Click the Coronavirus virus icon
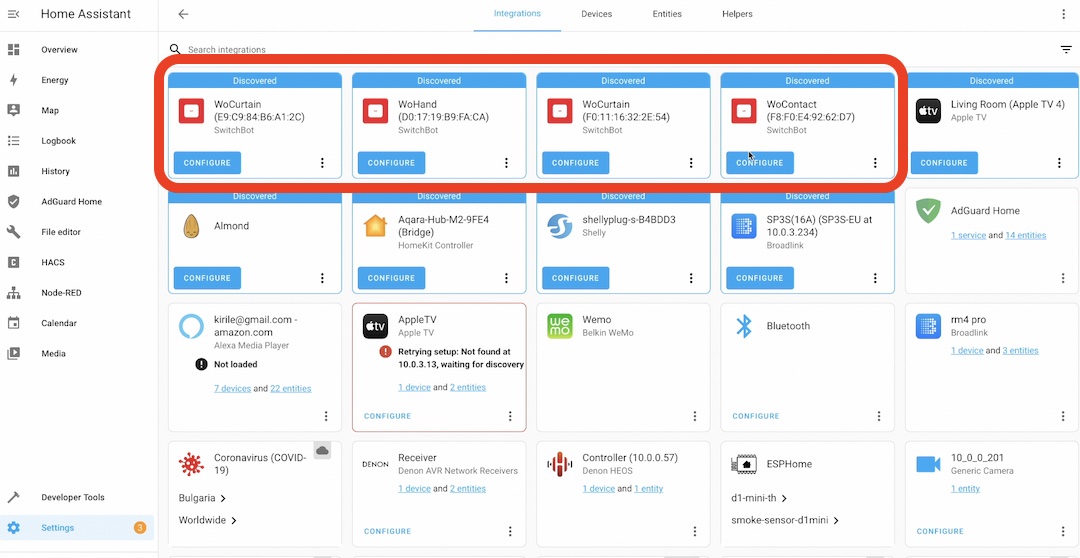 tap(191, 464)
